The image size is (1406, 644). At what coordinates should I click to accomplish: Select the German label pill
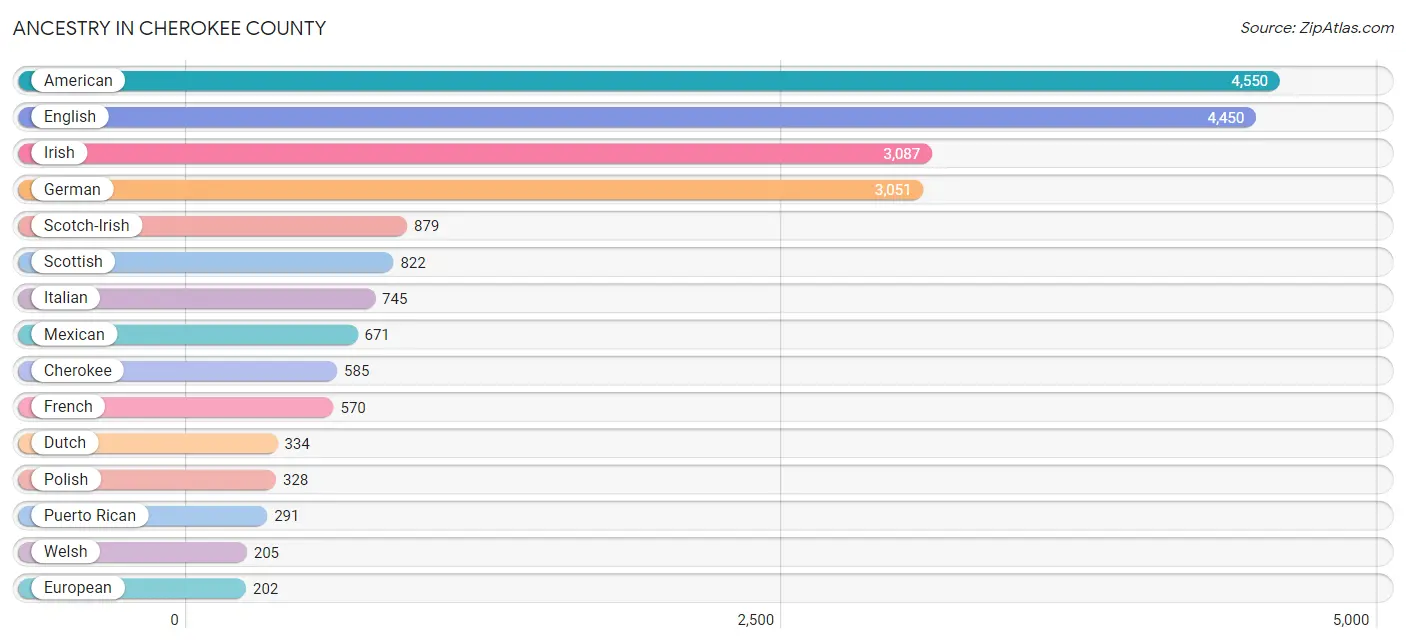pos(66,189)
